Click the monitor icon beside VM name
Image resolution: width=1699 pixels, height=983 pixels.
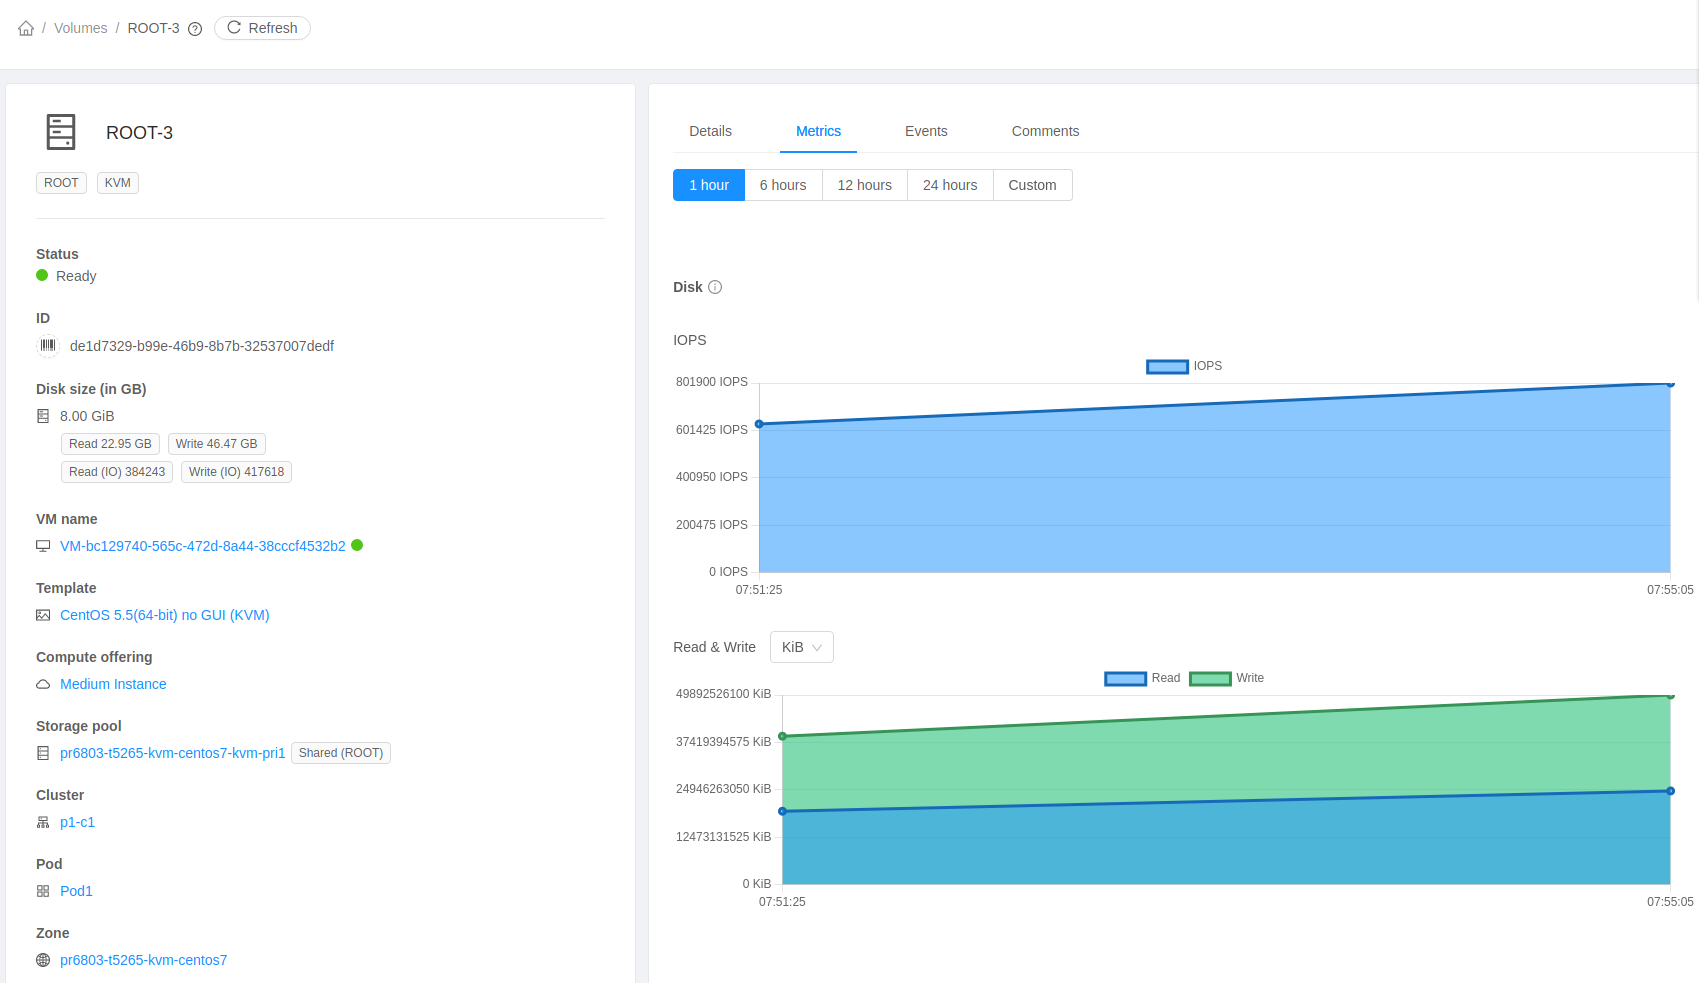(43, 546)
